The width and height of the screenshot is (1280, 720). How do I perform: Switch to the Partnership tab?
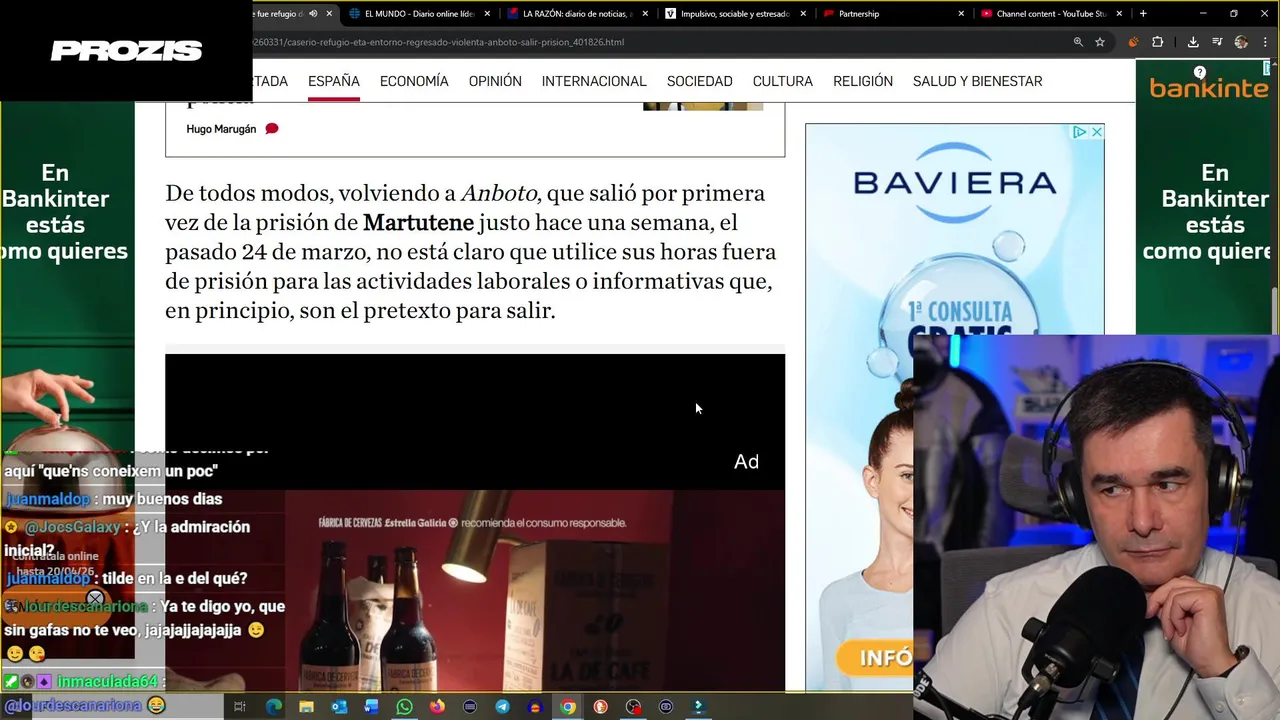(893, 14)
